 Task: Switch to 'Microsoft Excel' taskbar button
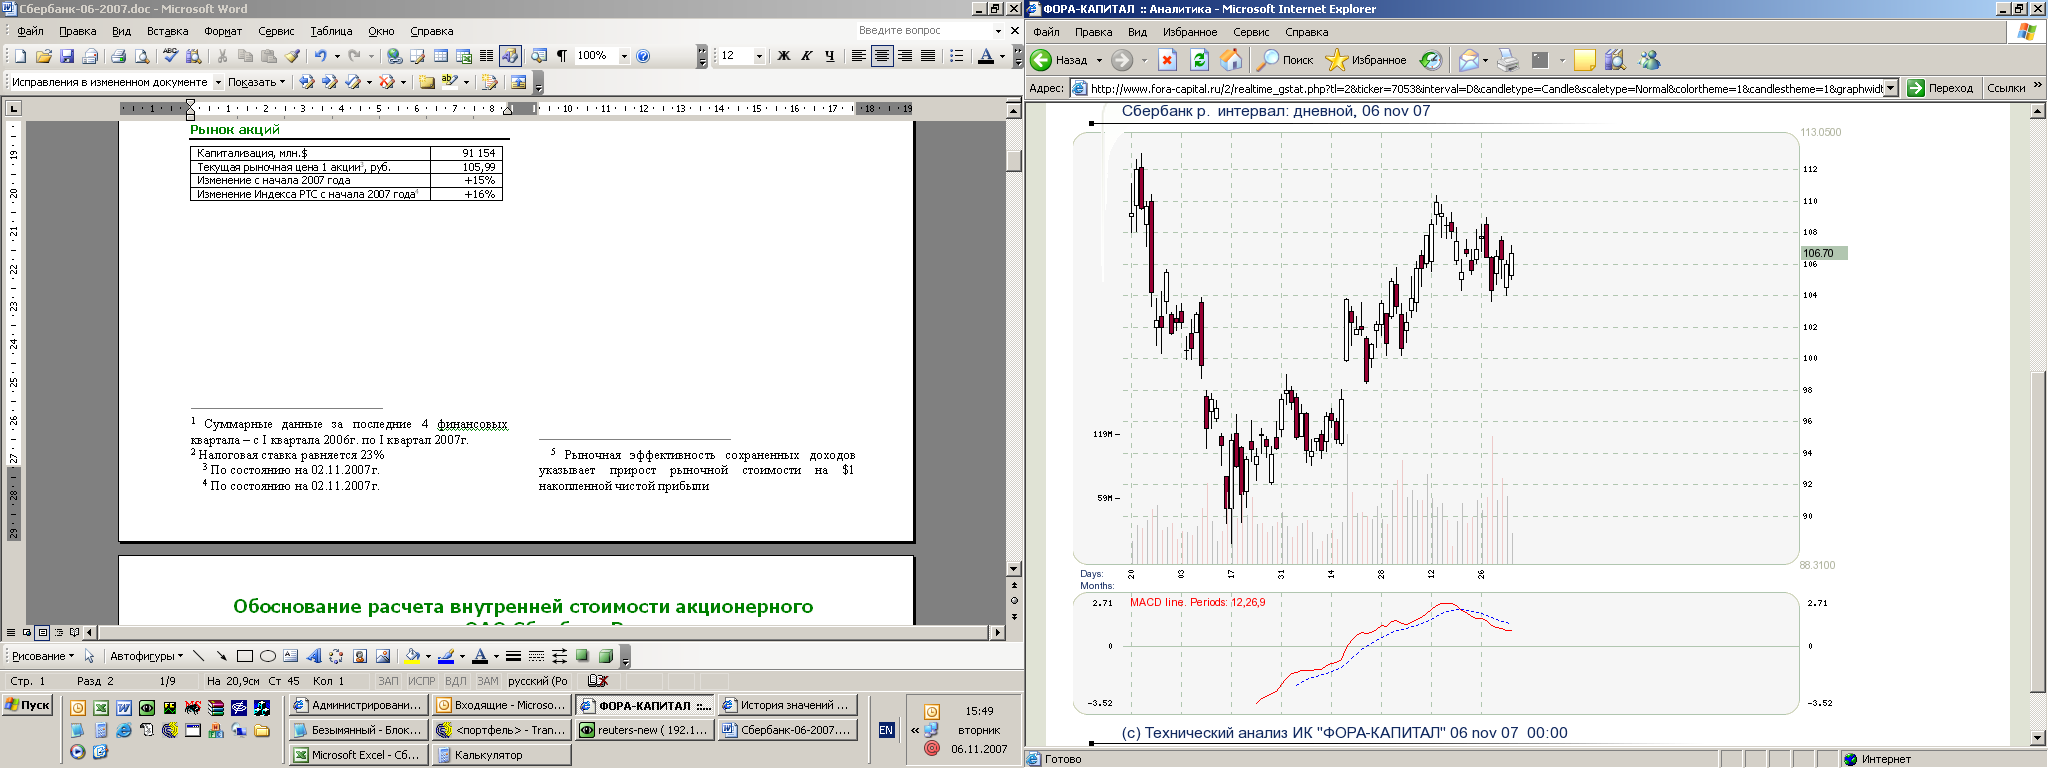point(358,755)
